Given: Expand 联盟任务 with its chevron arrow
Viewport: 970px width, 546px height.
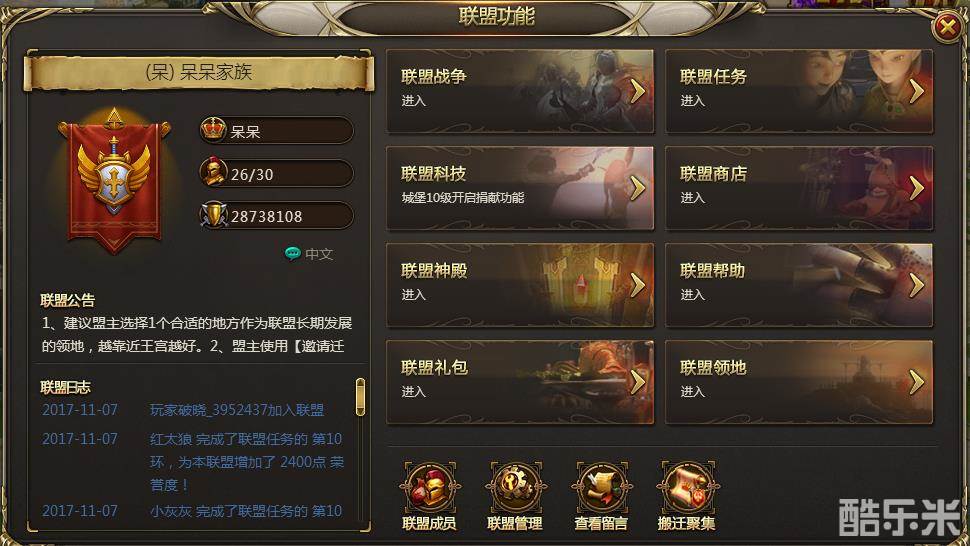Looking at the screenshot, I should coord(917,91).
